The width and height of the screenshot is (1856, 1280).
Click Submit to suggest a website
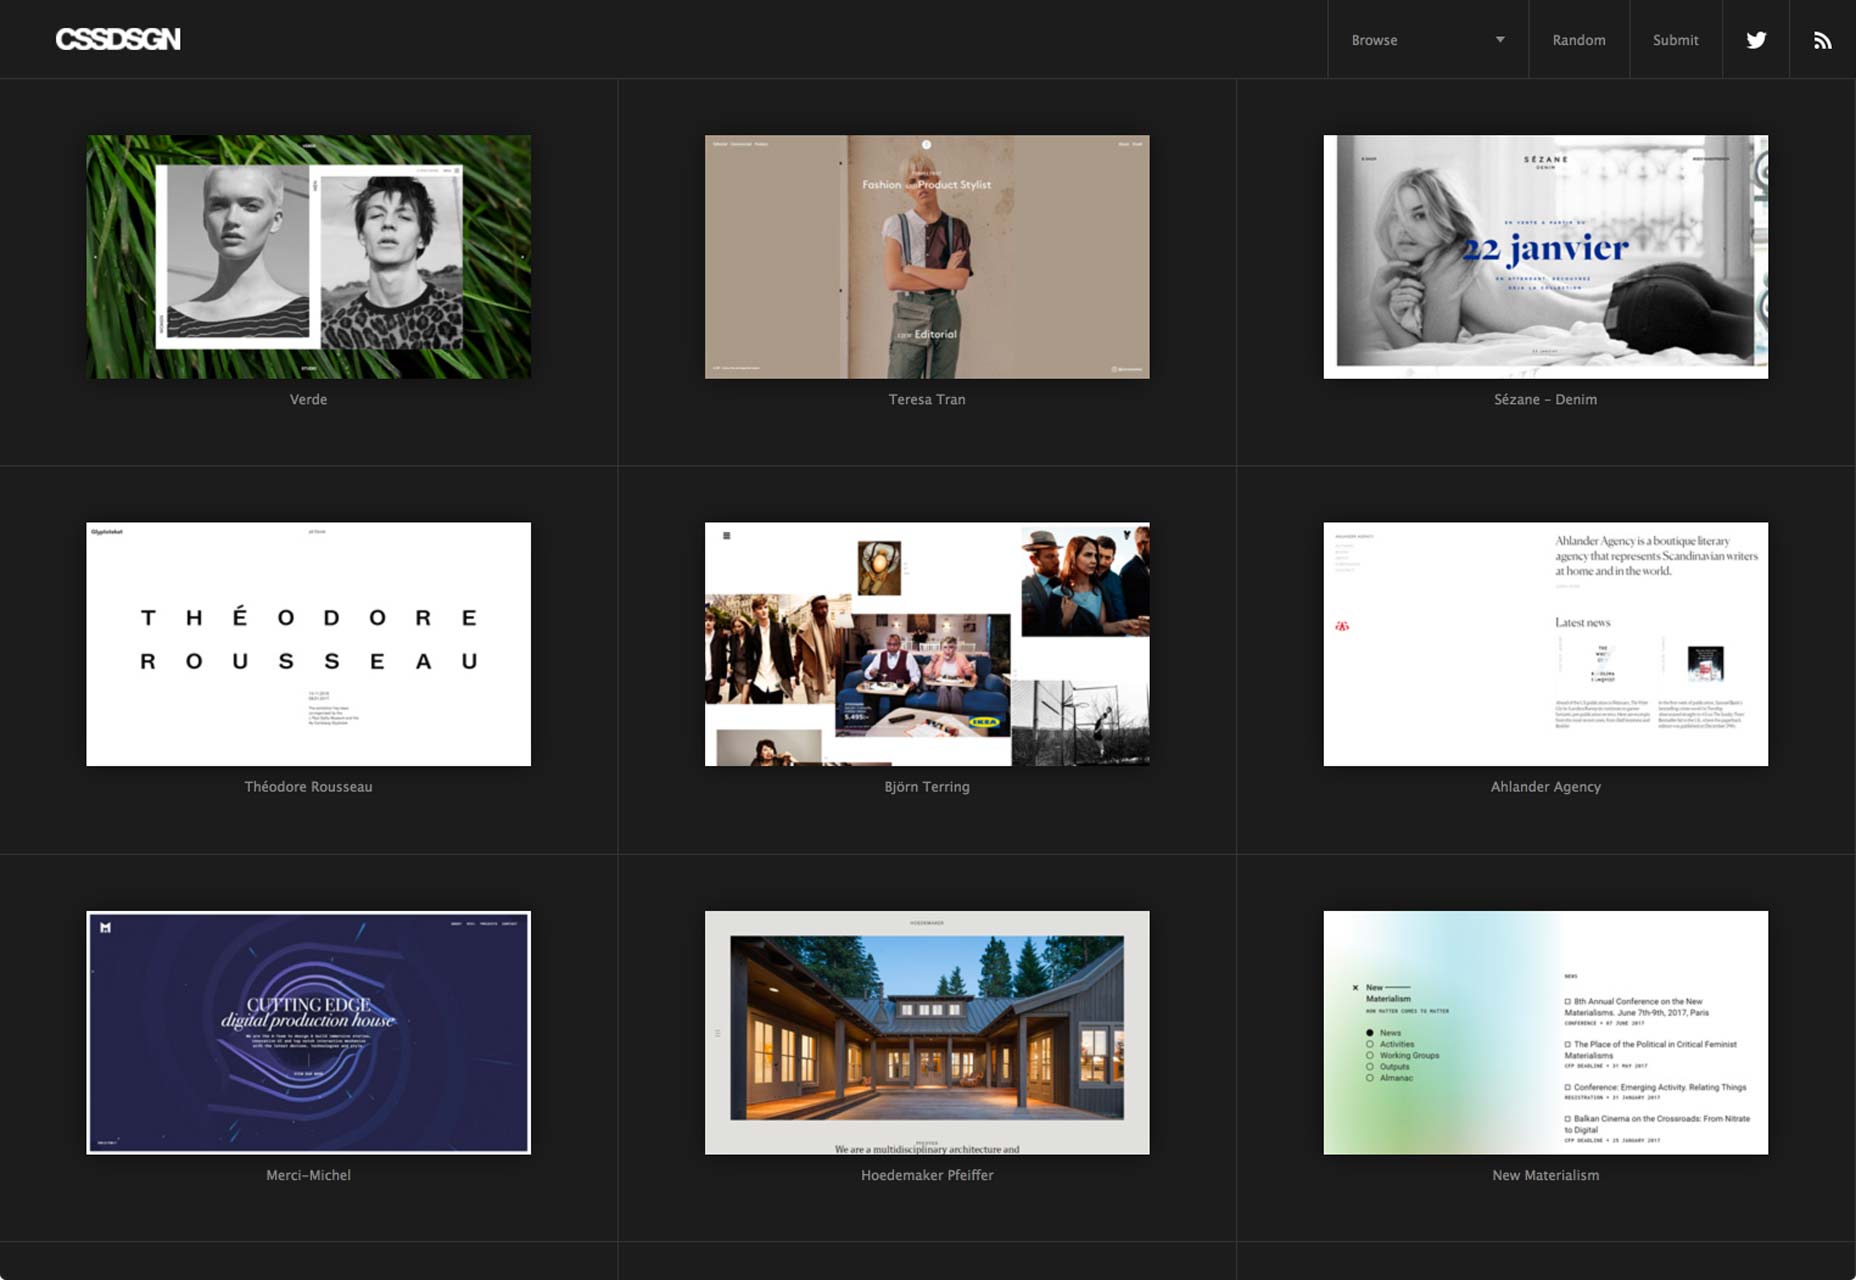[x=1675, y=39]
